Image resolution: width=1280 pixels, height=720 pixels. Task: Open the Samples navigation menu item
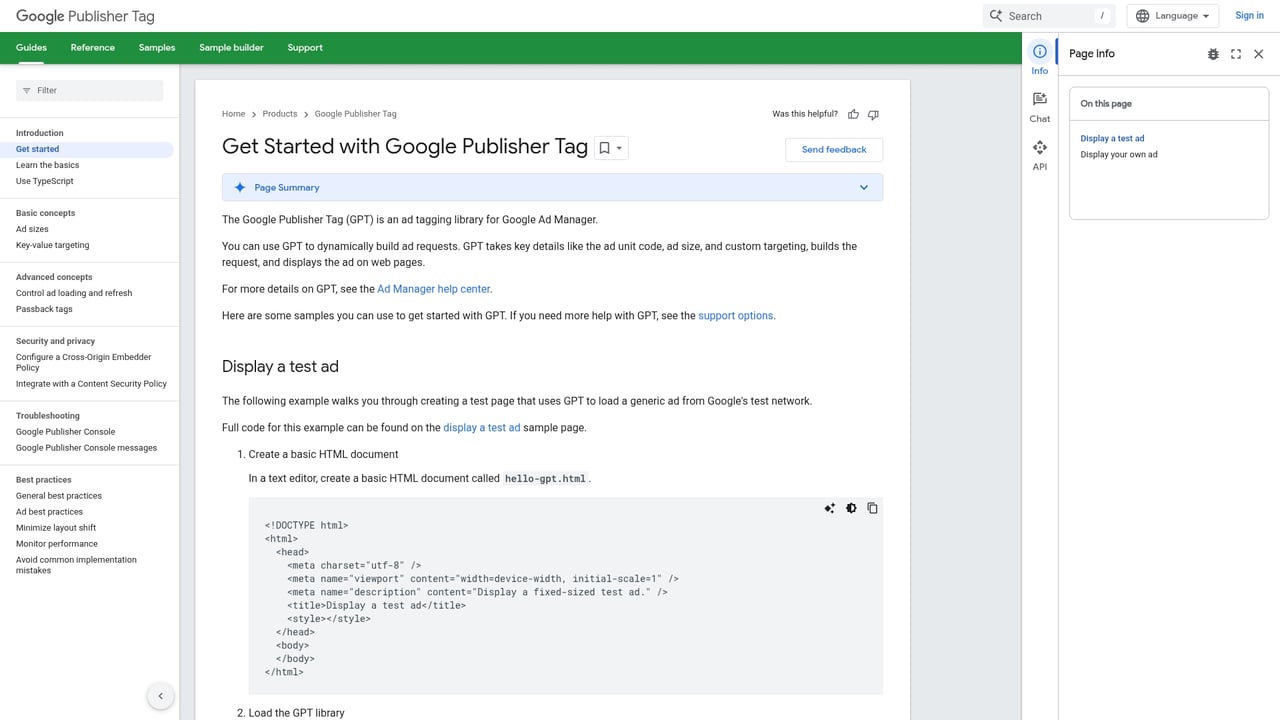(x=156, y=47)
